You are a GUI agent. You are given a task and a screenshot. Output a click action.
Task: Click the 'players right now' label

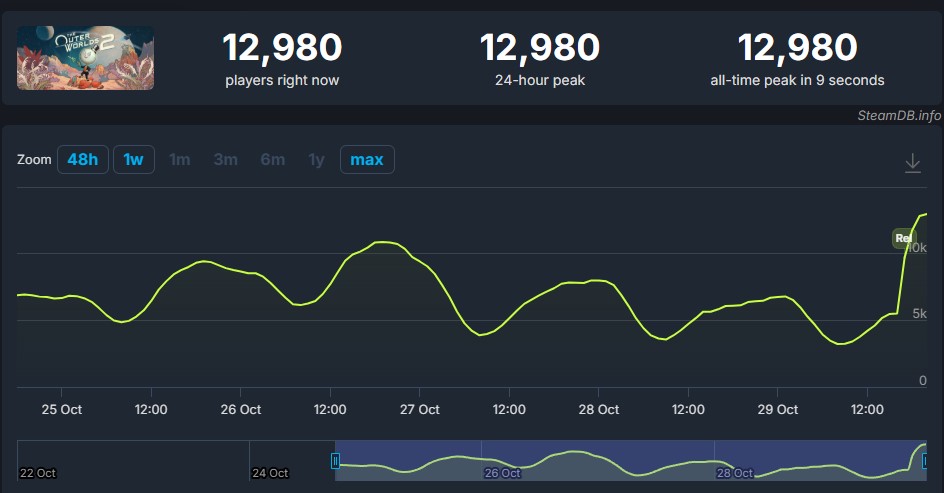coord(282,80)
